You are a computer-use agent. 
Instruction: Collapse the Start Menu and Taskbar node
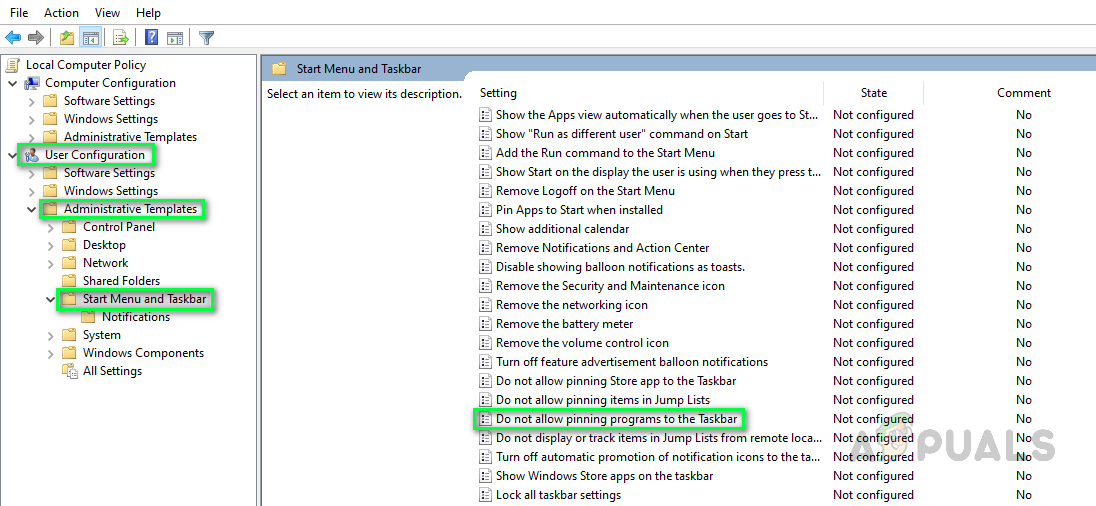point(50,299)
